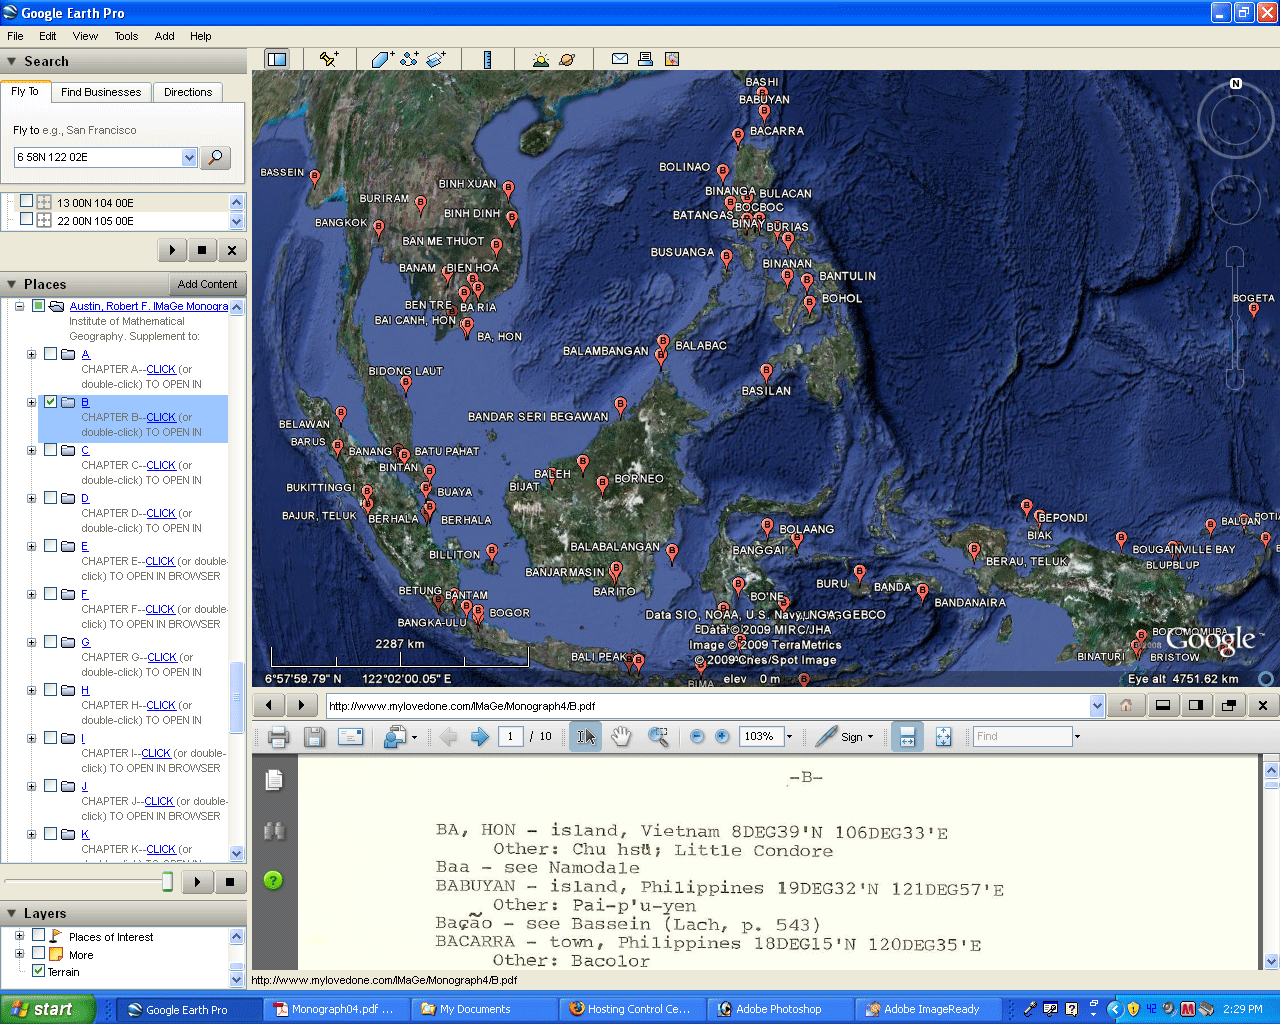
Task: Check folder E checkbox
Action: coord(50,546)
